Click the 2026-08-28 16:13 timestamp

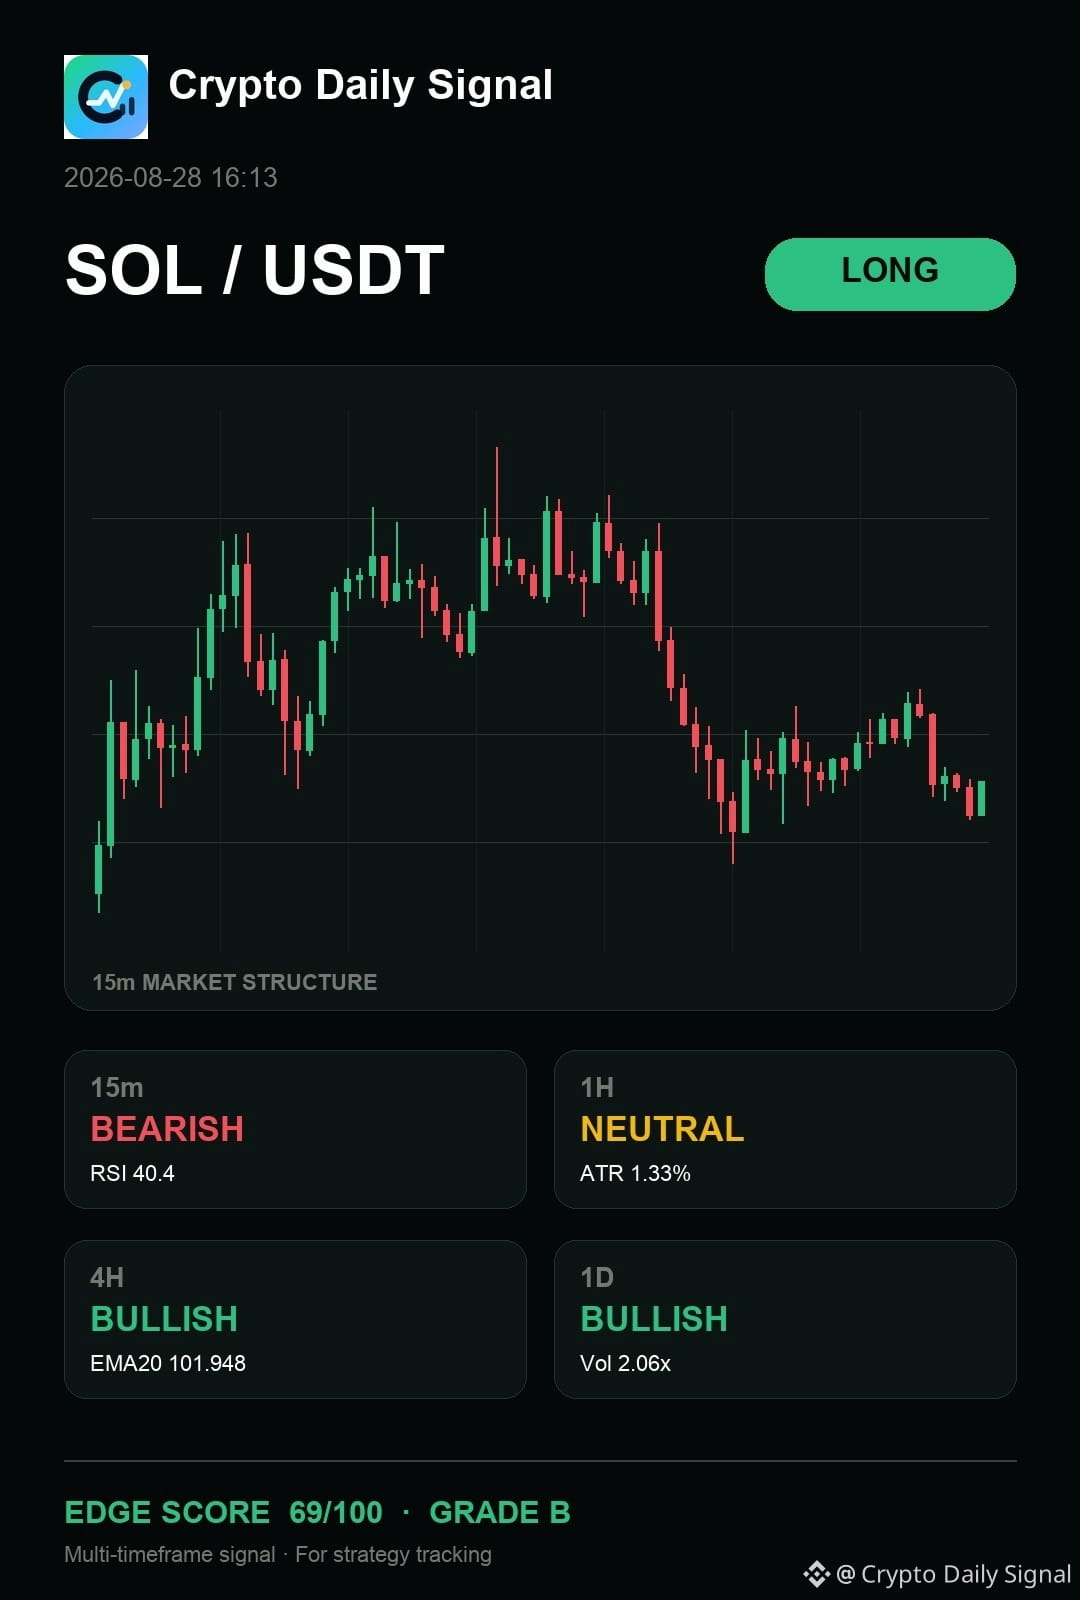coord(171,178)
